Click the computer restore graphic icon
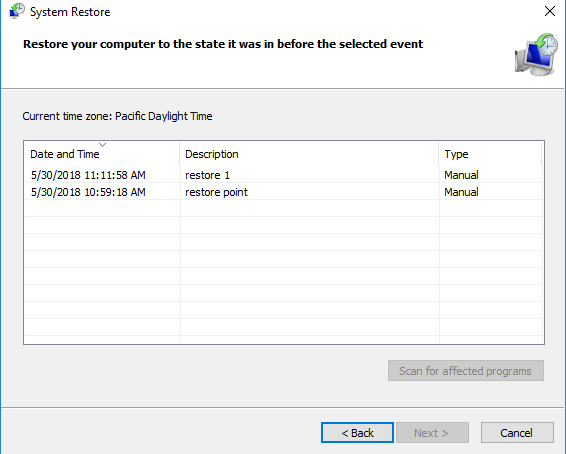The height and width of the screenshot is (454, 566). click(x=536, y=54)
